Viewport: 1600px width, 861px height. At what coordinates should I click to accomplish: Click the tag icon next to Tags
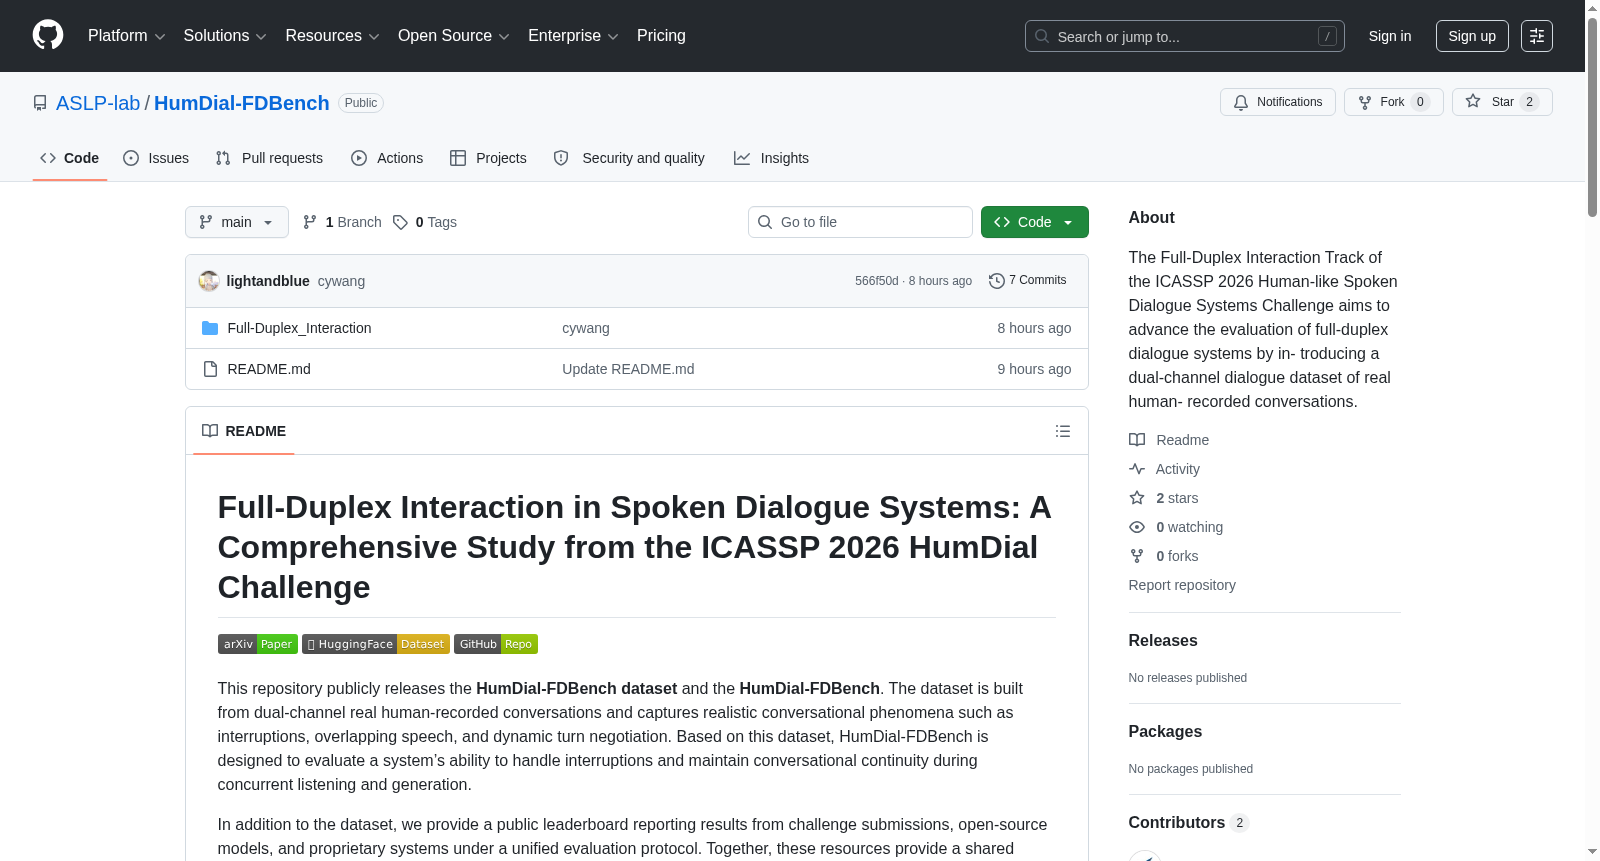400,222
